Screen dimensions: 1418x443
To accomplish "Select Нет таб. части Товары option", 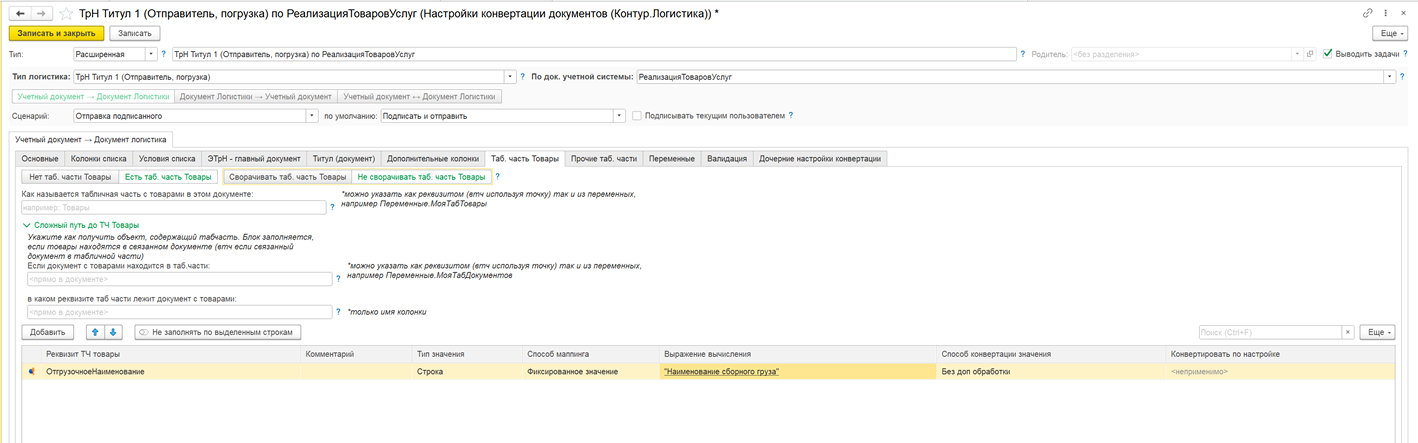I will [70, 177].
